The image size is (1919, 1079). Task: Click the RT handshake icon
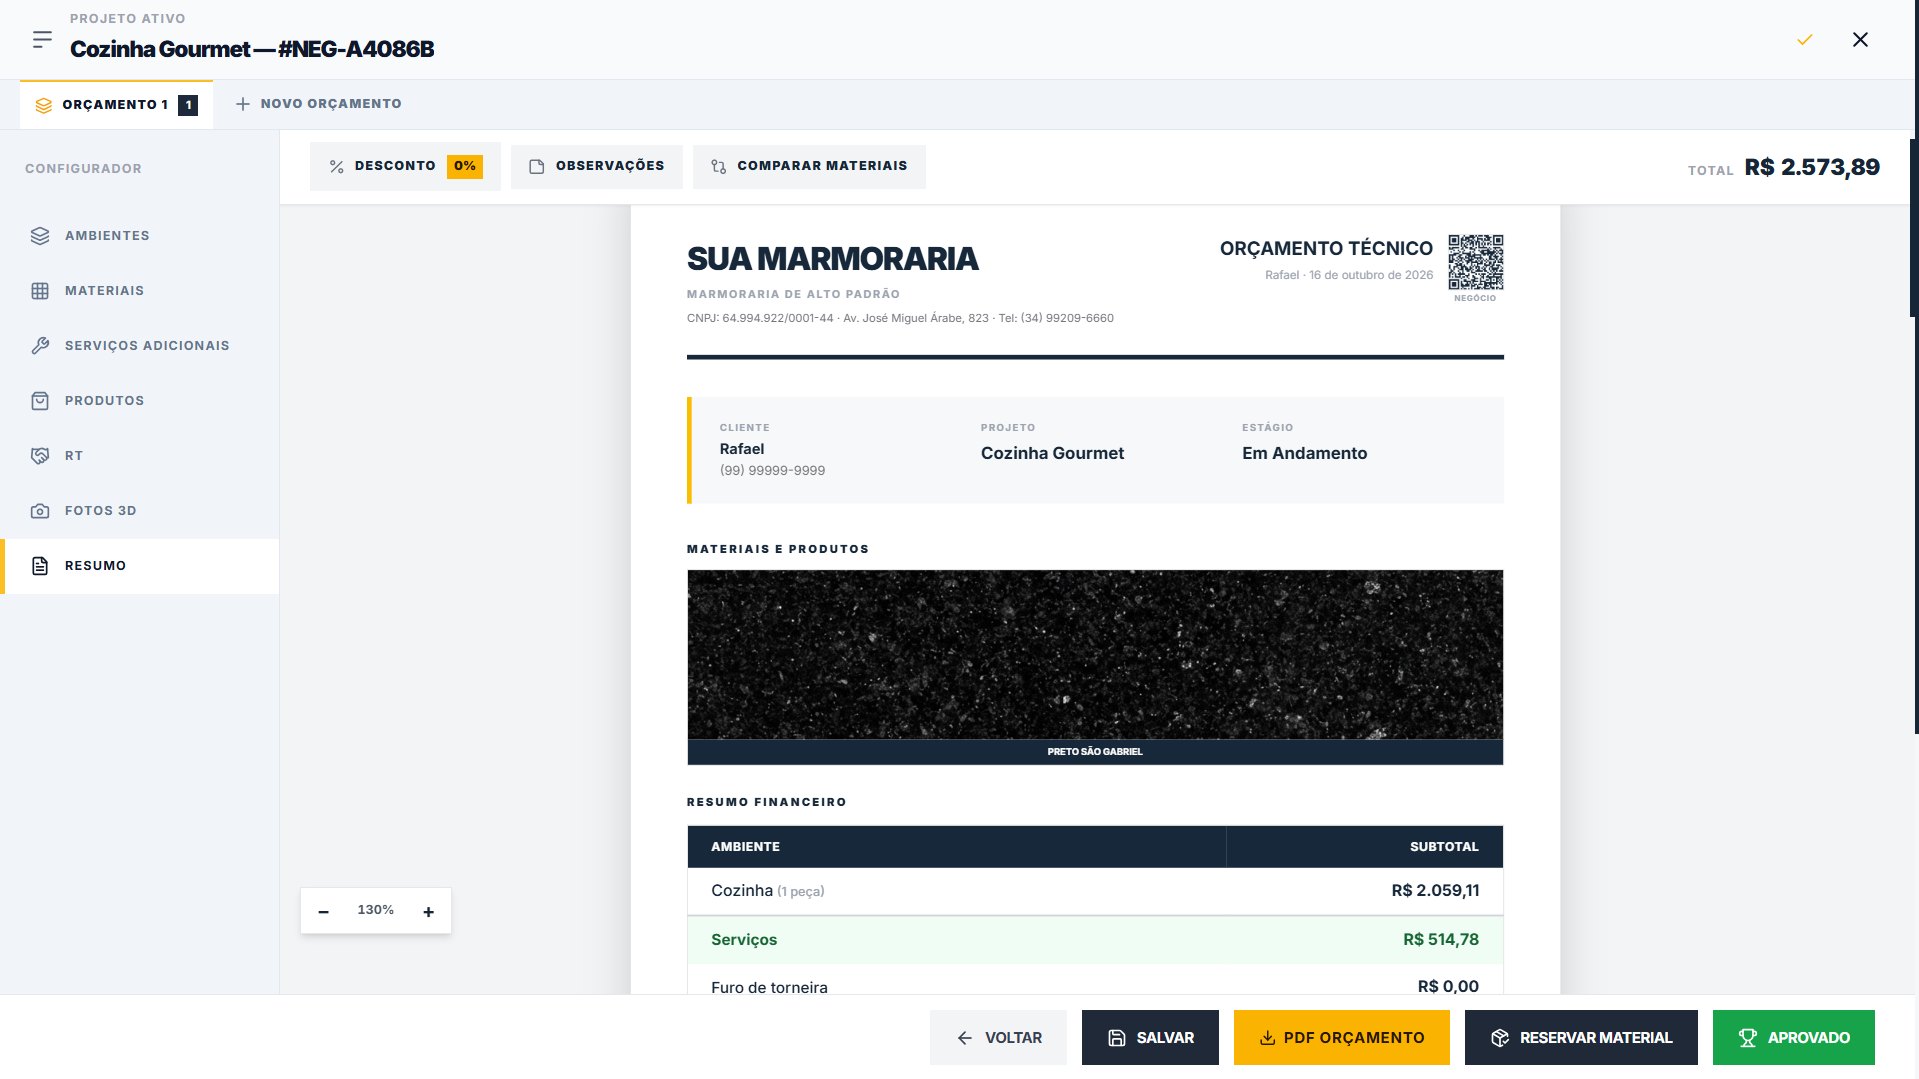click(x=40, y=456)
